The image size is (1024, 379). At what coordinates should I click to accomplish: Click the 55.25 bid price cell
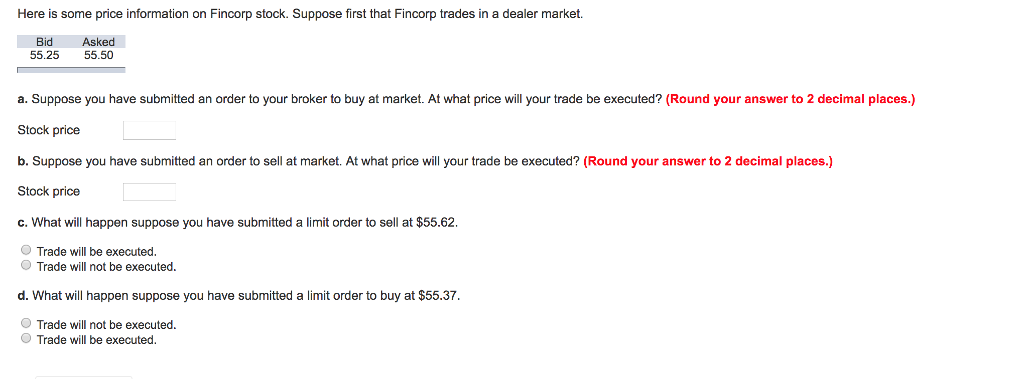tap(44, 56)
